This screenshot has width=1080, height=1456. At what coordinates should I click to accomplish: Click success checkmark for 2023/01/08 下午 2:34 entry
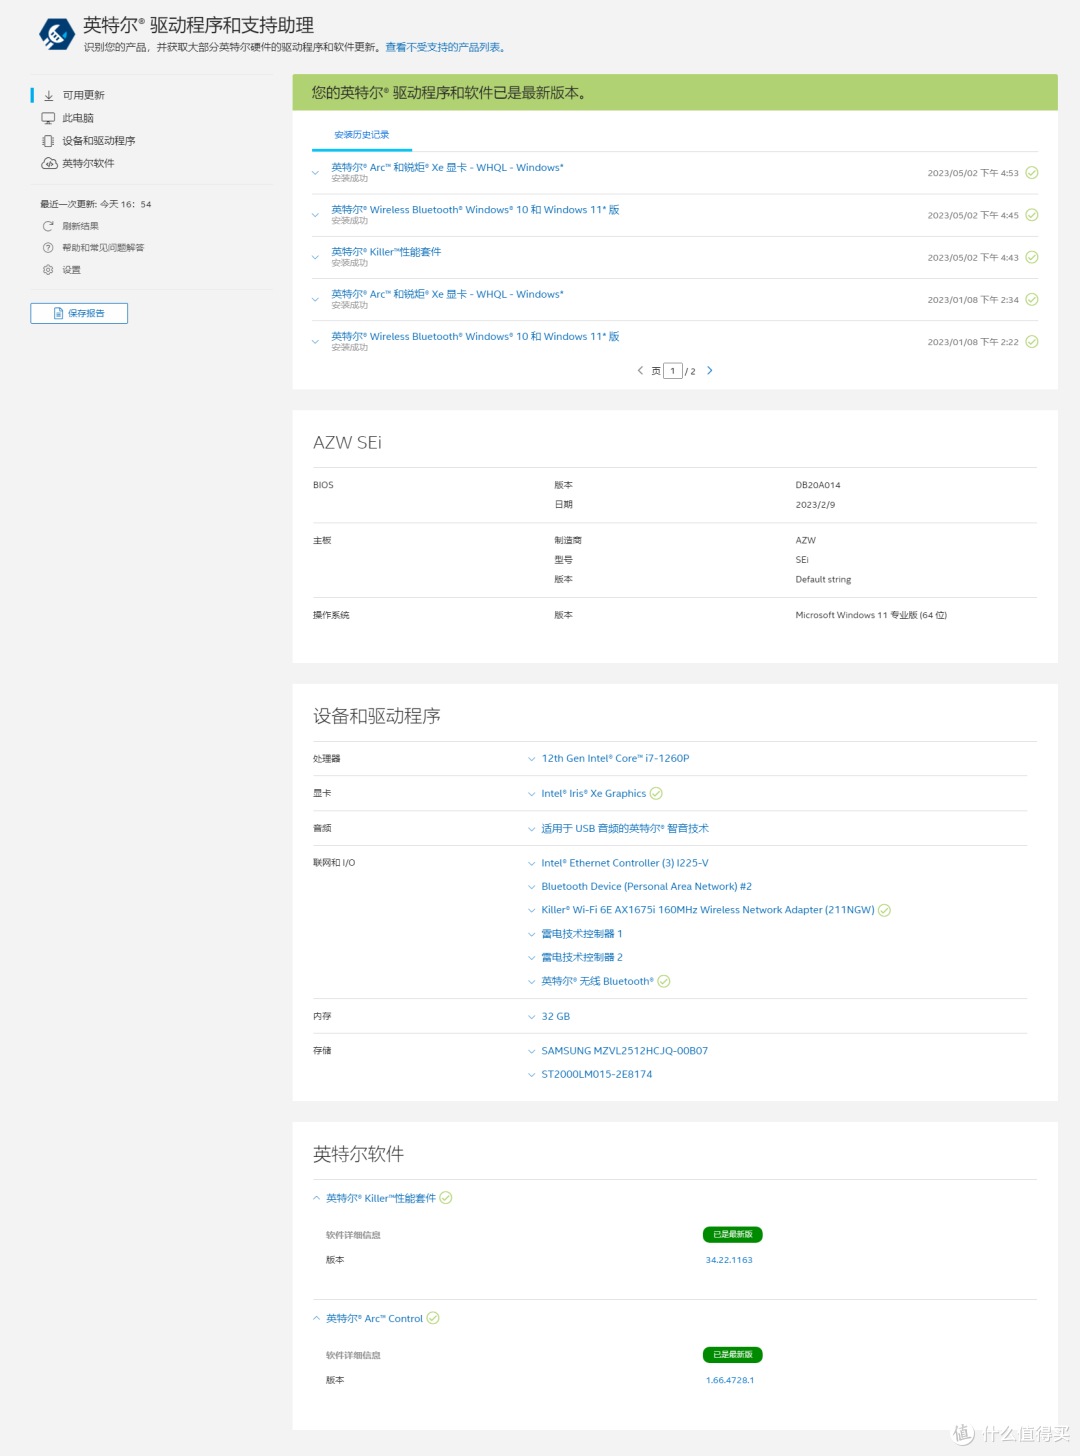(x=1032, y=299)
